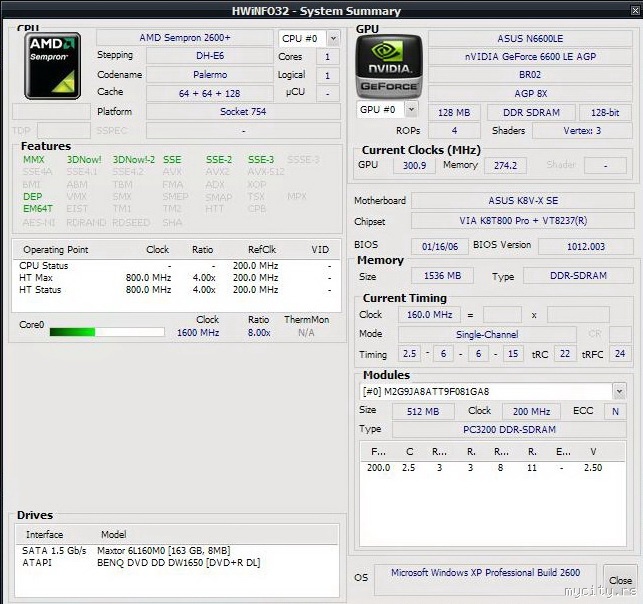Click the Socket 754 platform field
Image resolution: width=643 pixels, height=604 pixels.
tap(243, 112)
